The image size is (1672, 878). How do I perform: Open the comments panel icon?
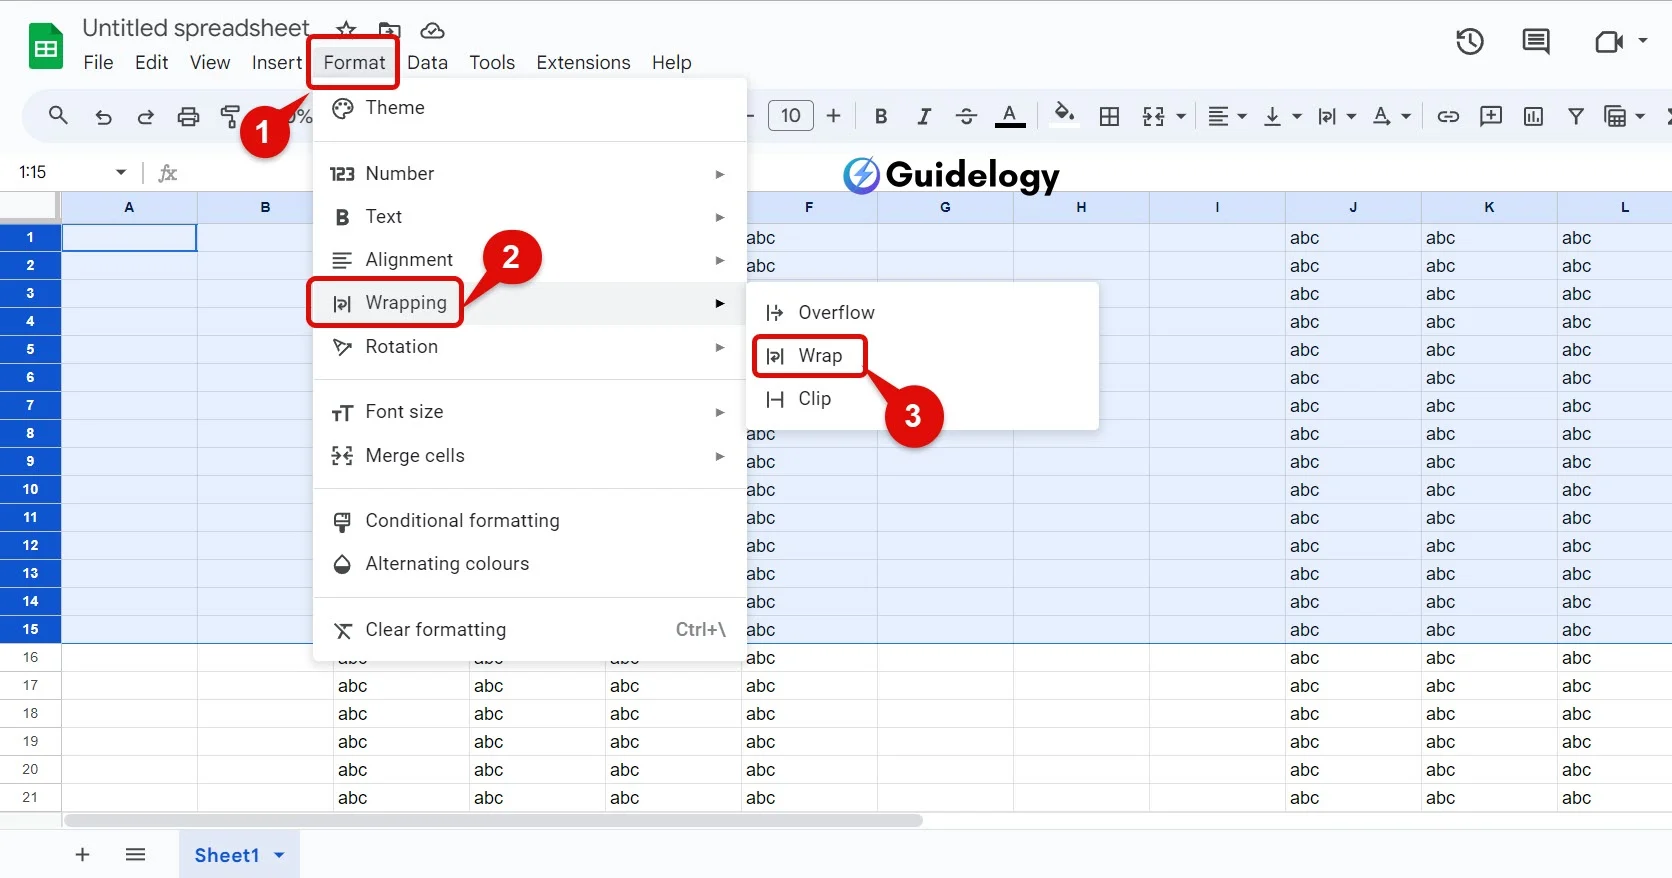tap(1536, 42)
